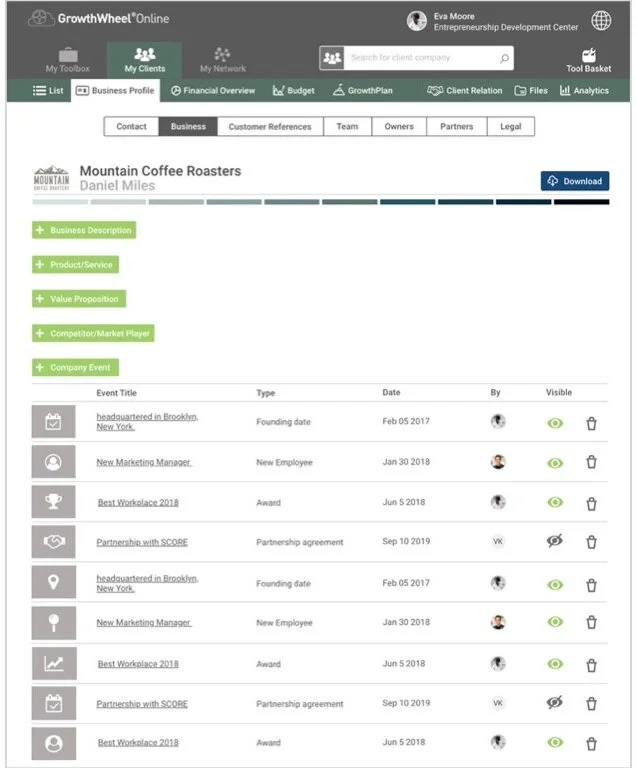This screenshot has height=768, width=636.
Task: Delete the pushpin-icon New Marketing Manager event
Action: 591,622
